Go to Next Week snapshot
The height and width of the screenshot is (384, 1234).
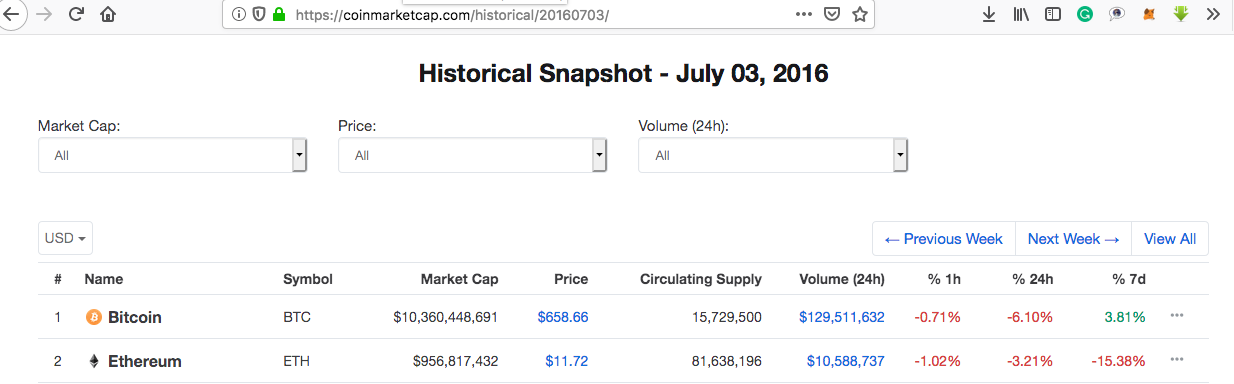[1073, 239]
